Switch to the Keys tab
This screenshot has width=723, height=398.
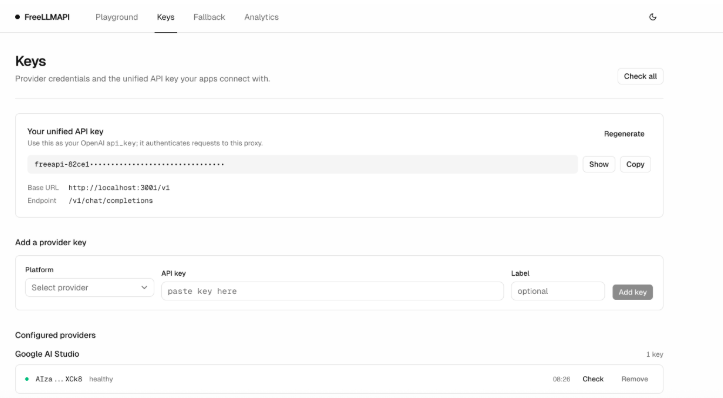point(166,17)
